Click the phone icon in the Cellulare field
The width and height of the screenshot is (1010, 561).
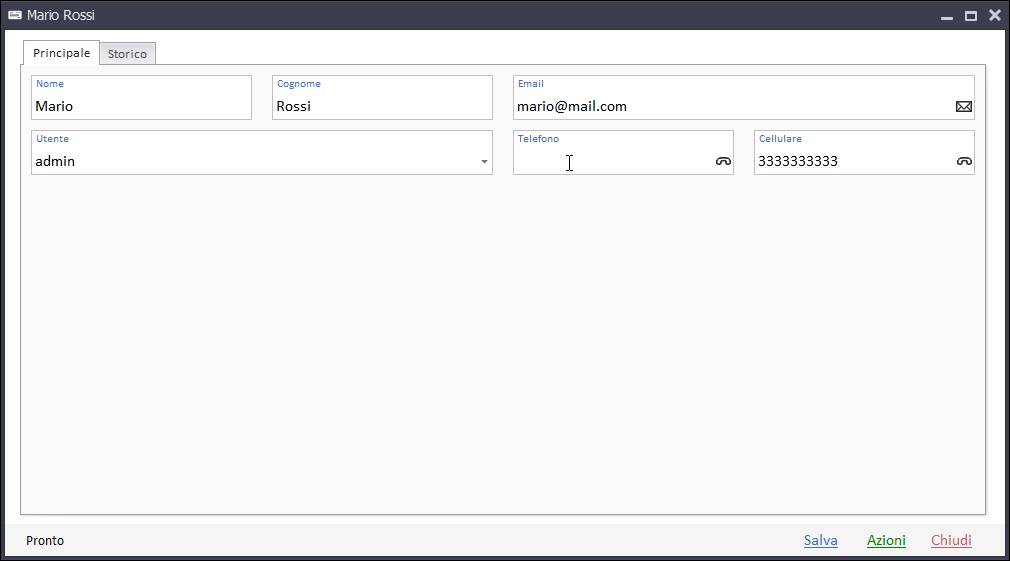964,161
